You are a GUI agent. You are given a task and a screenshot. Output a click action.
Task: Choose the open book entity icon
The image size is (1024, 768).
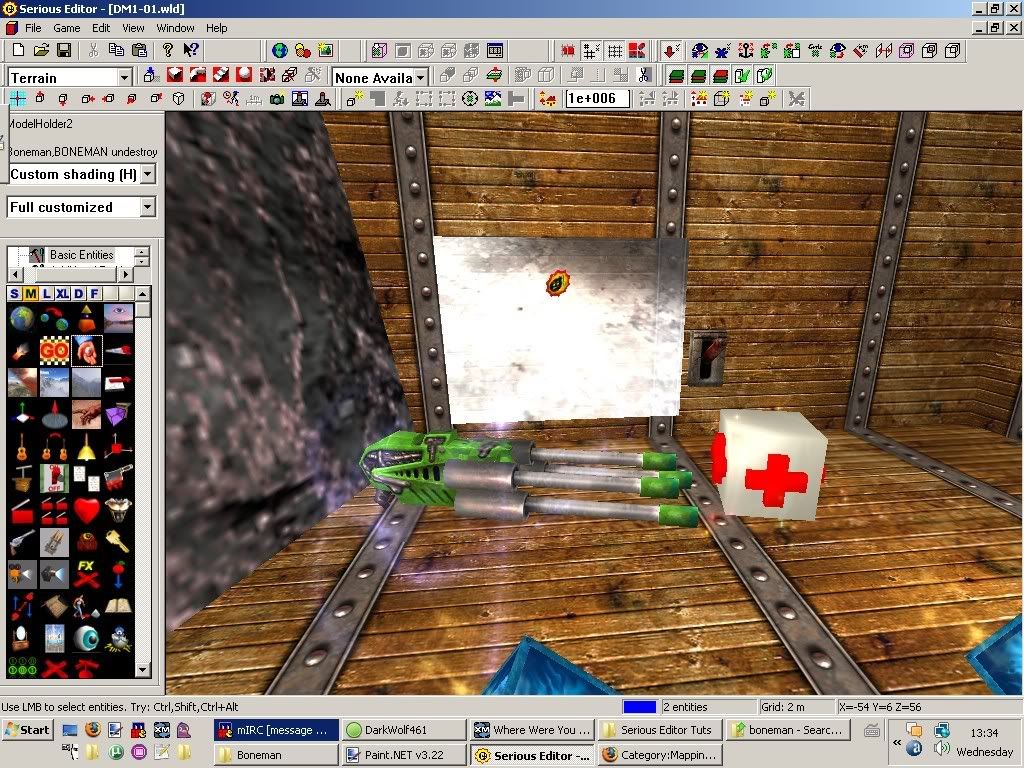pyautogui.click(x=118, y=606)
